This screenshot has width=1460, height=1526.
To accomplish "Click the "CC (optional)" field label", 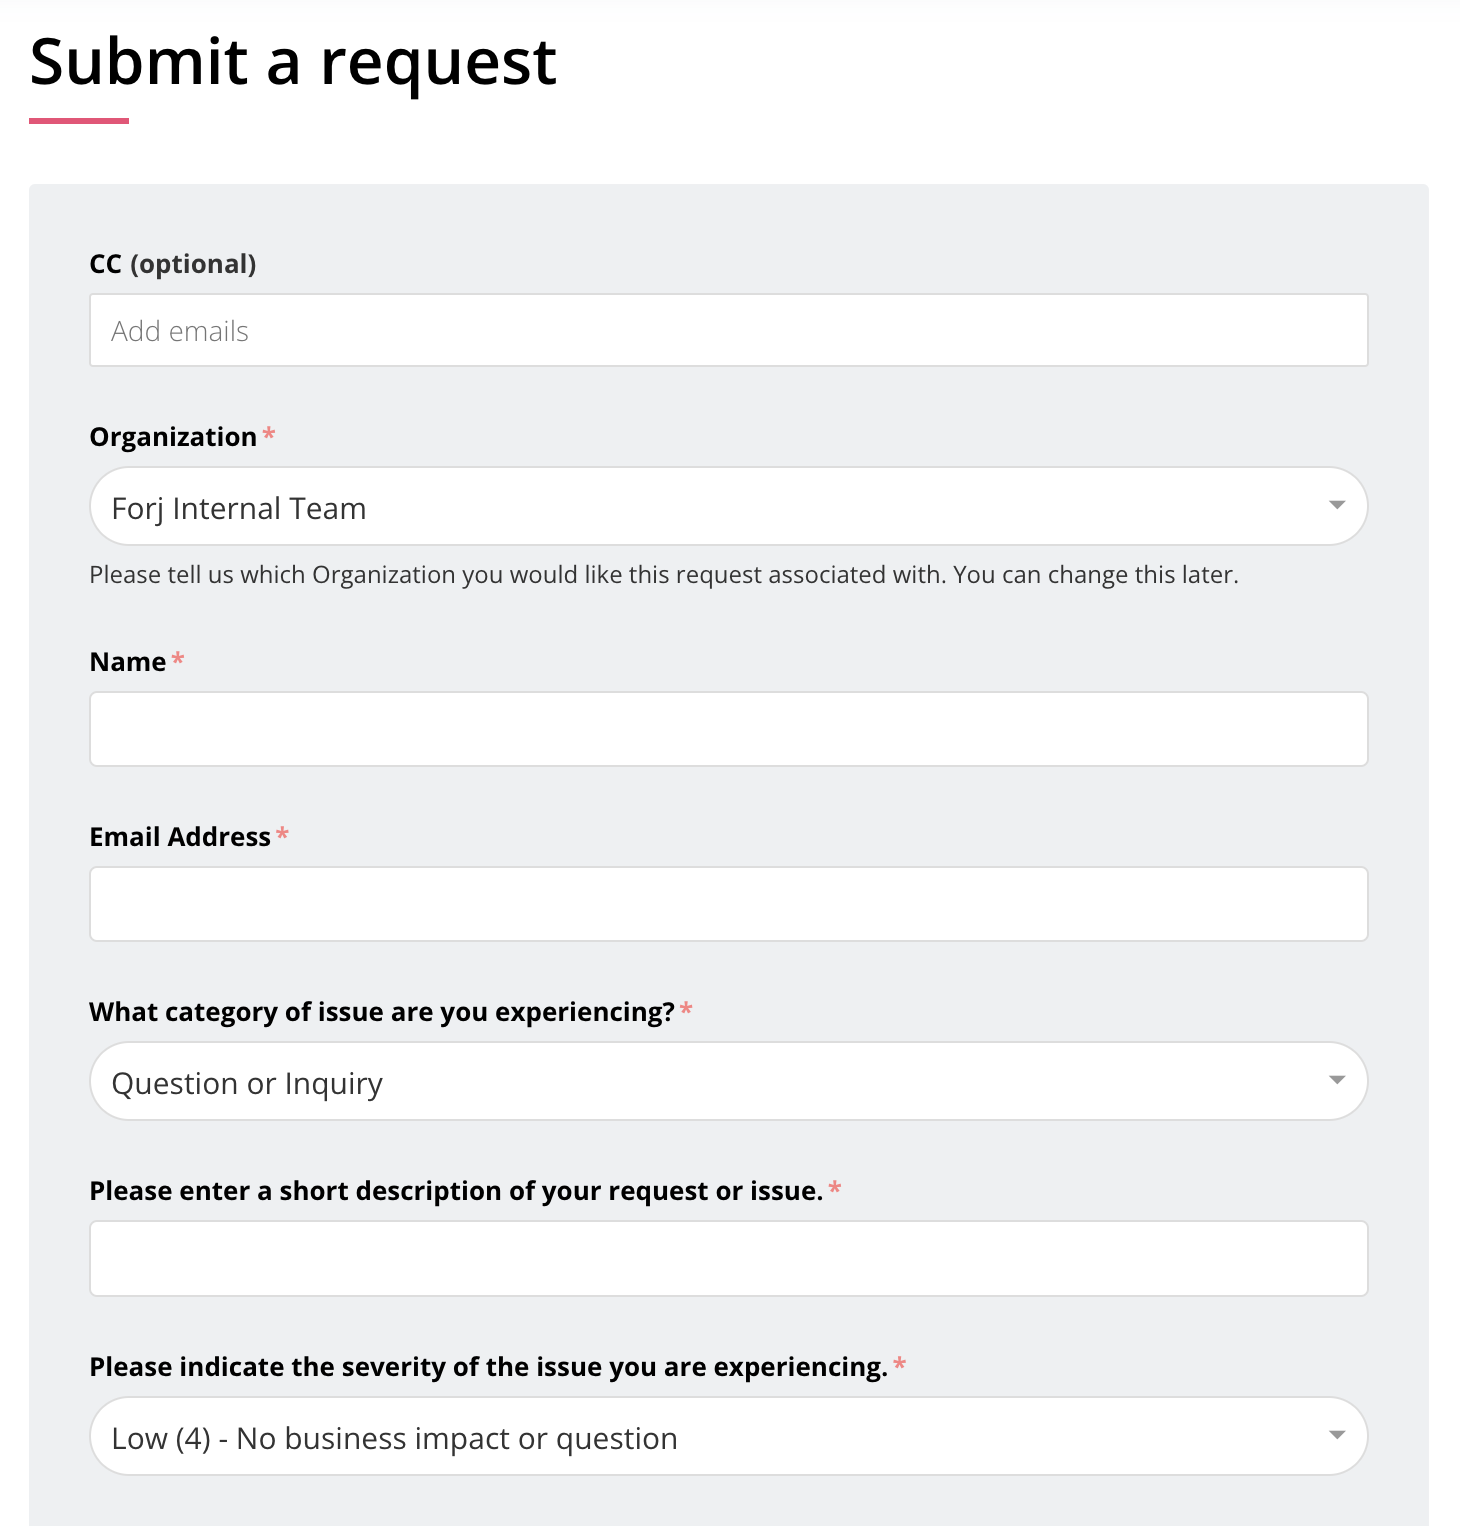I will (173, 264).
